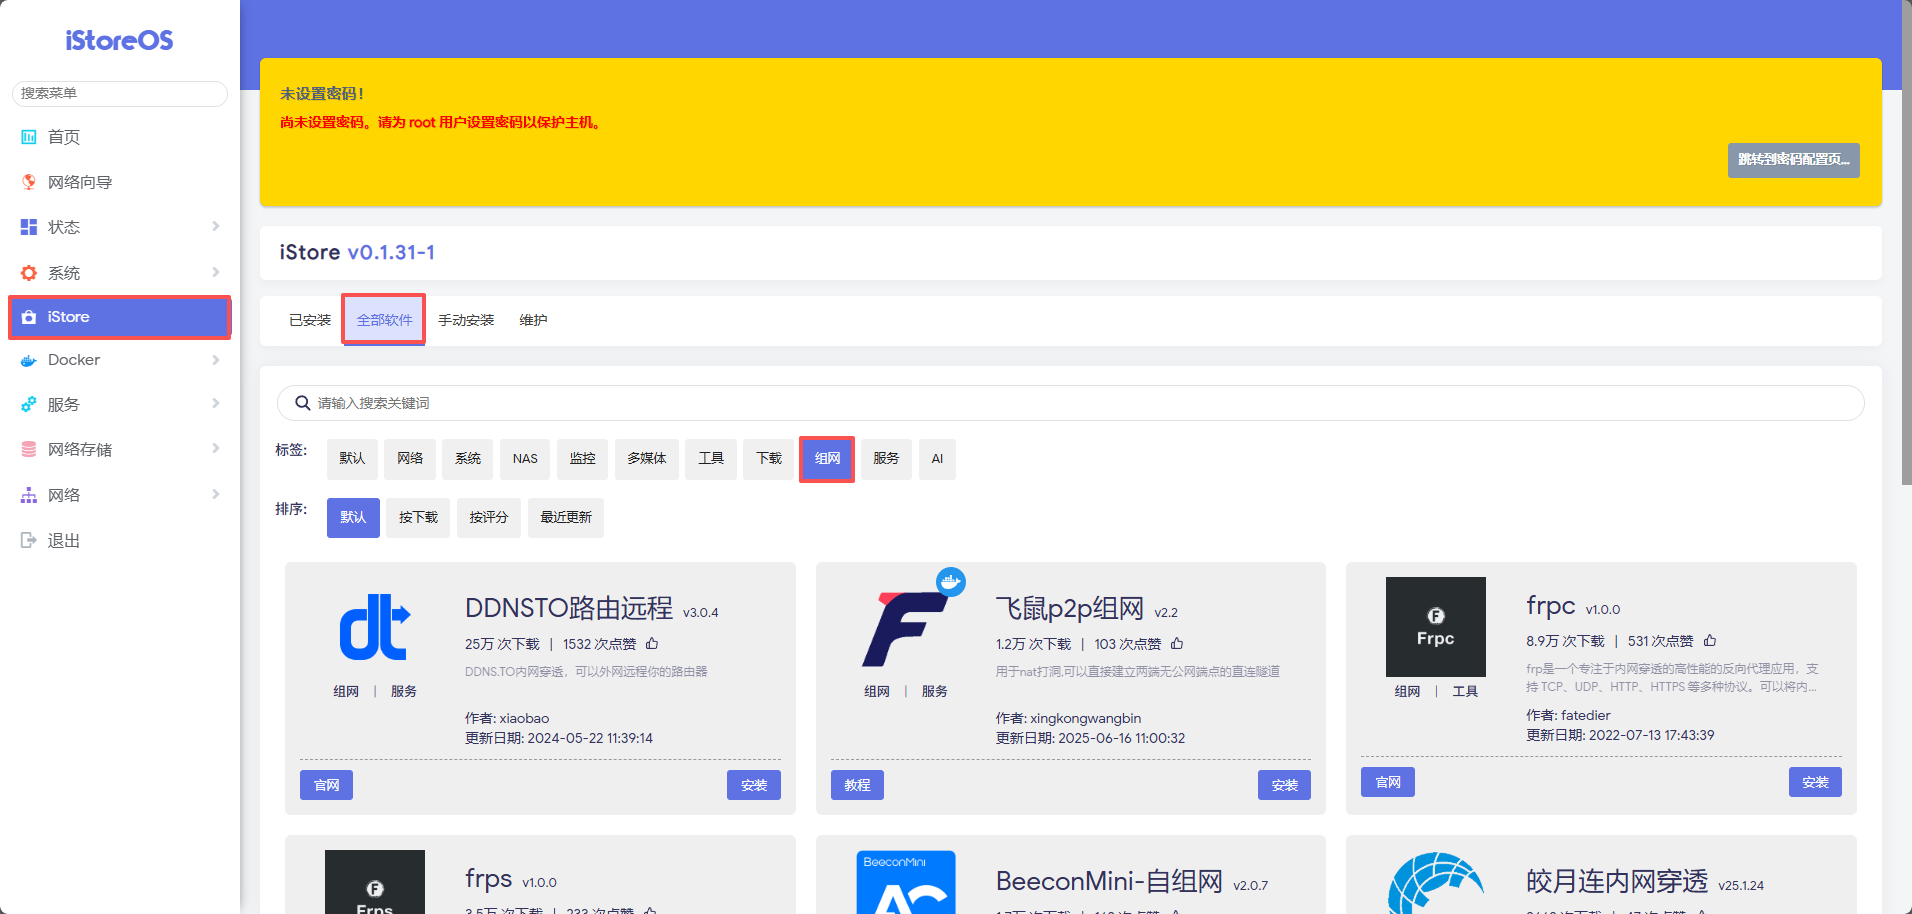Viewport: 1912px width, 914px height.
Task: Click the 网络向导 icon in sidebar
Action: click(x=29, y=182)
